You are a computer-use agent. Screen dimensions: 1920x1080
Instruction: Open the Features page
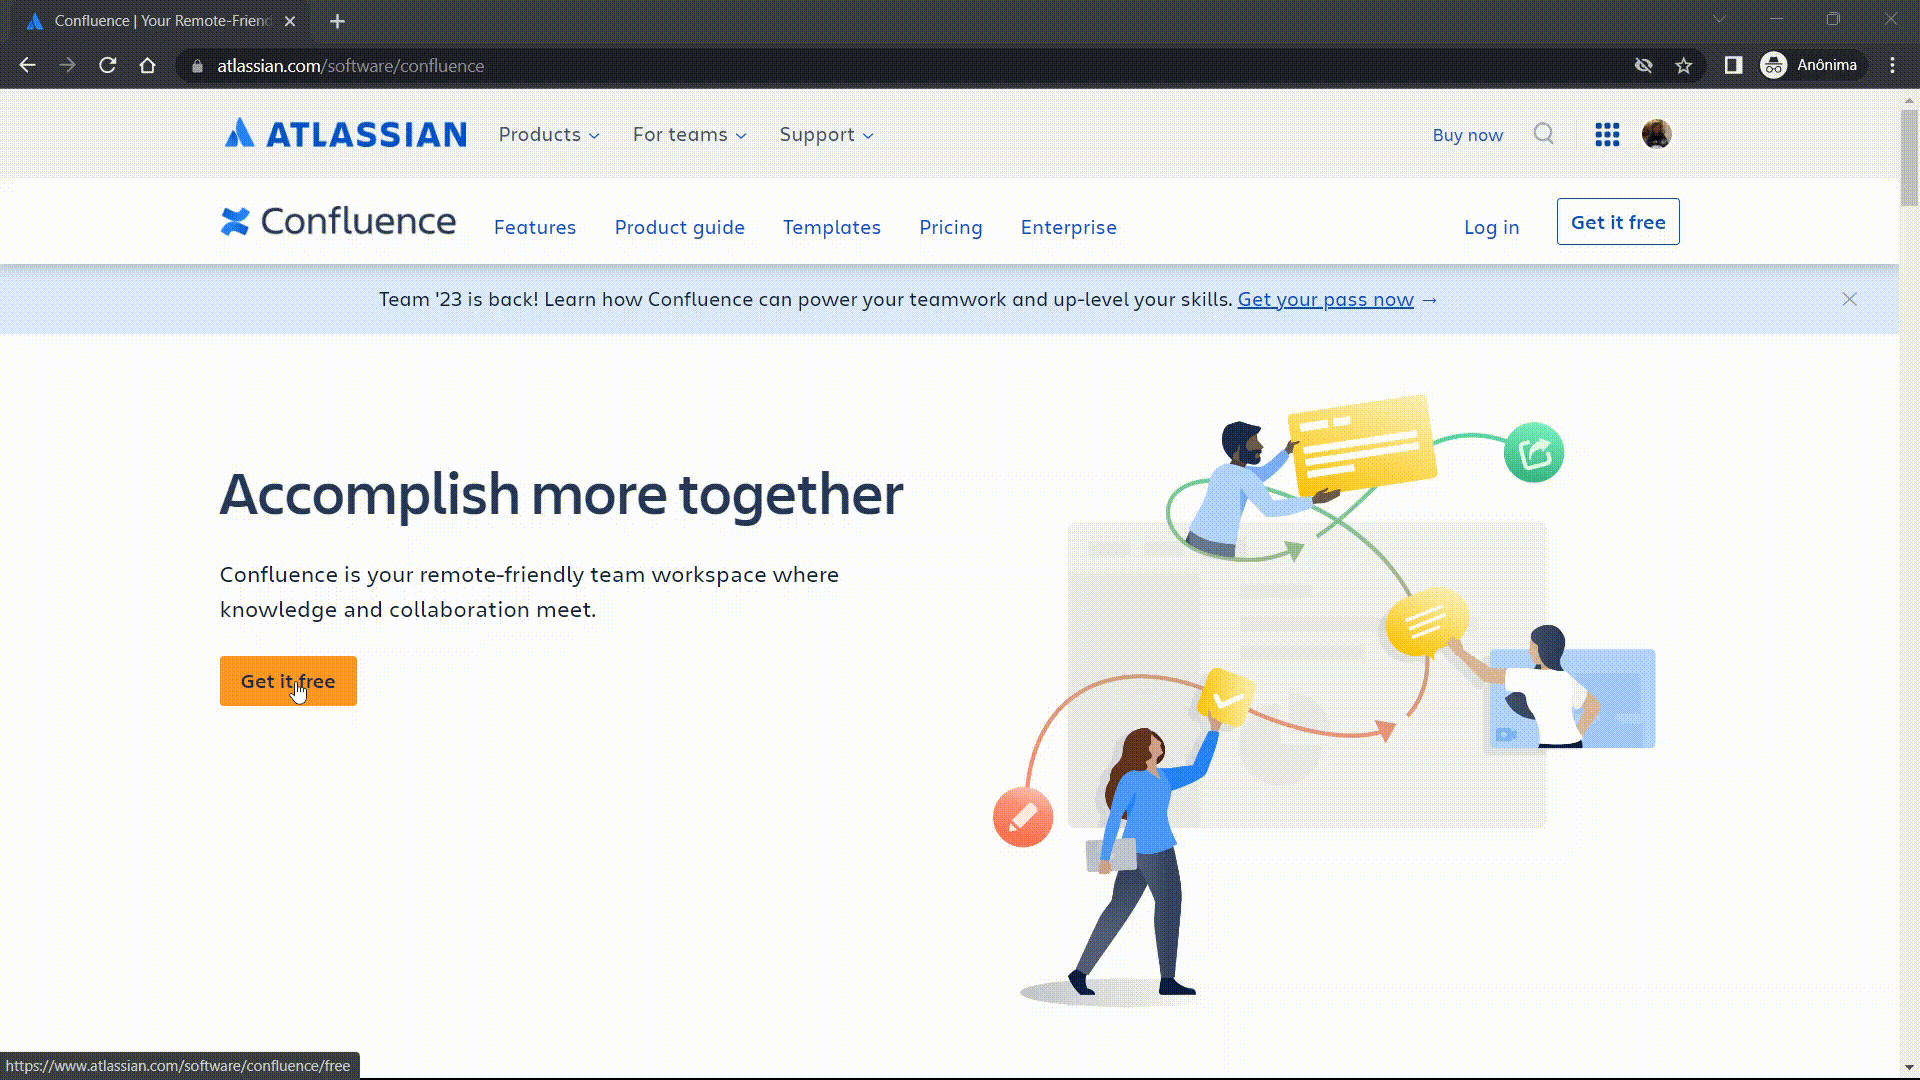tap(535, 227)
